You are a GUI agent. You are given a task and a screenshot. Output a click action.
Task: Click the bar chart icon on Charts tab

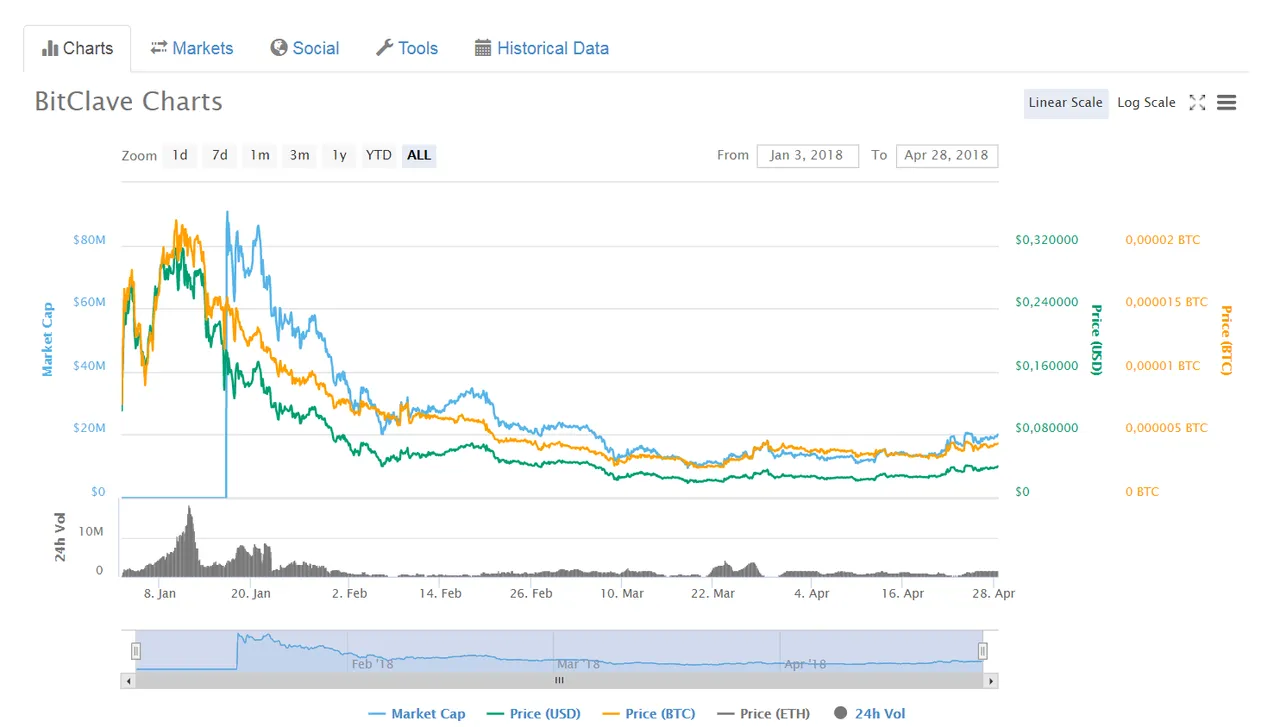tap(50, 48)
